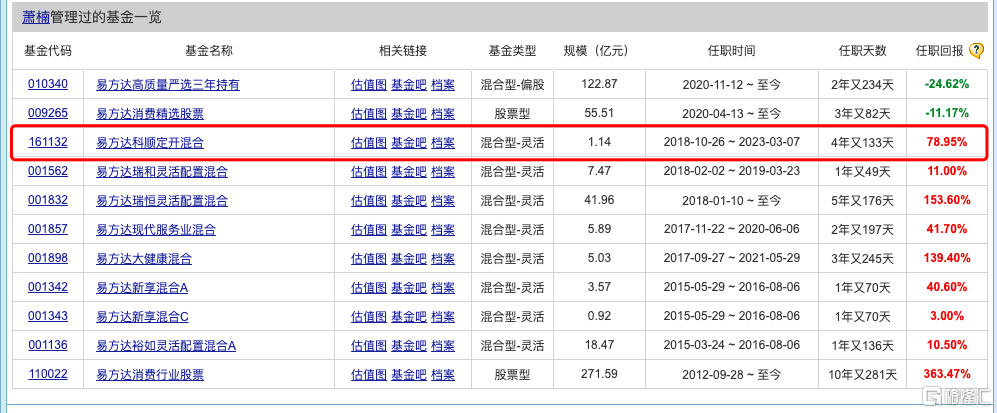The height and width of the screenshot is (413, 997).
Task: Select tenure 2012-09-28 ~ 至今 cell
Action: pyautogui.click(x=731, y=375)
